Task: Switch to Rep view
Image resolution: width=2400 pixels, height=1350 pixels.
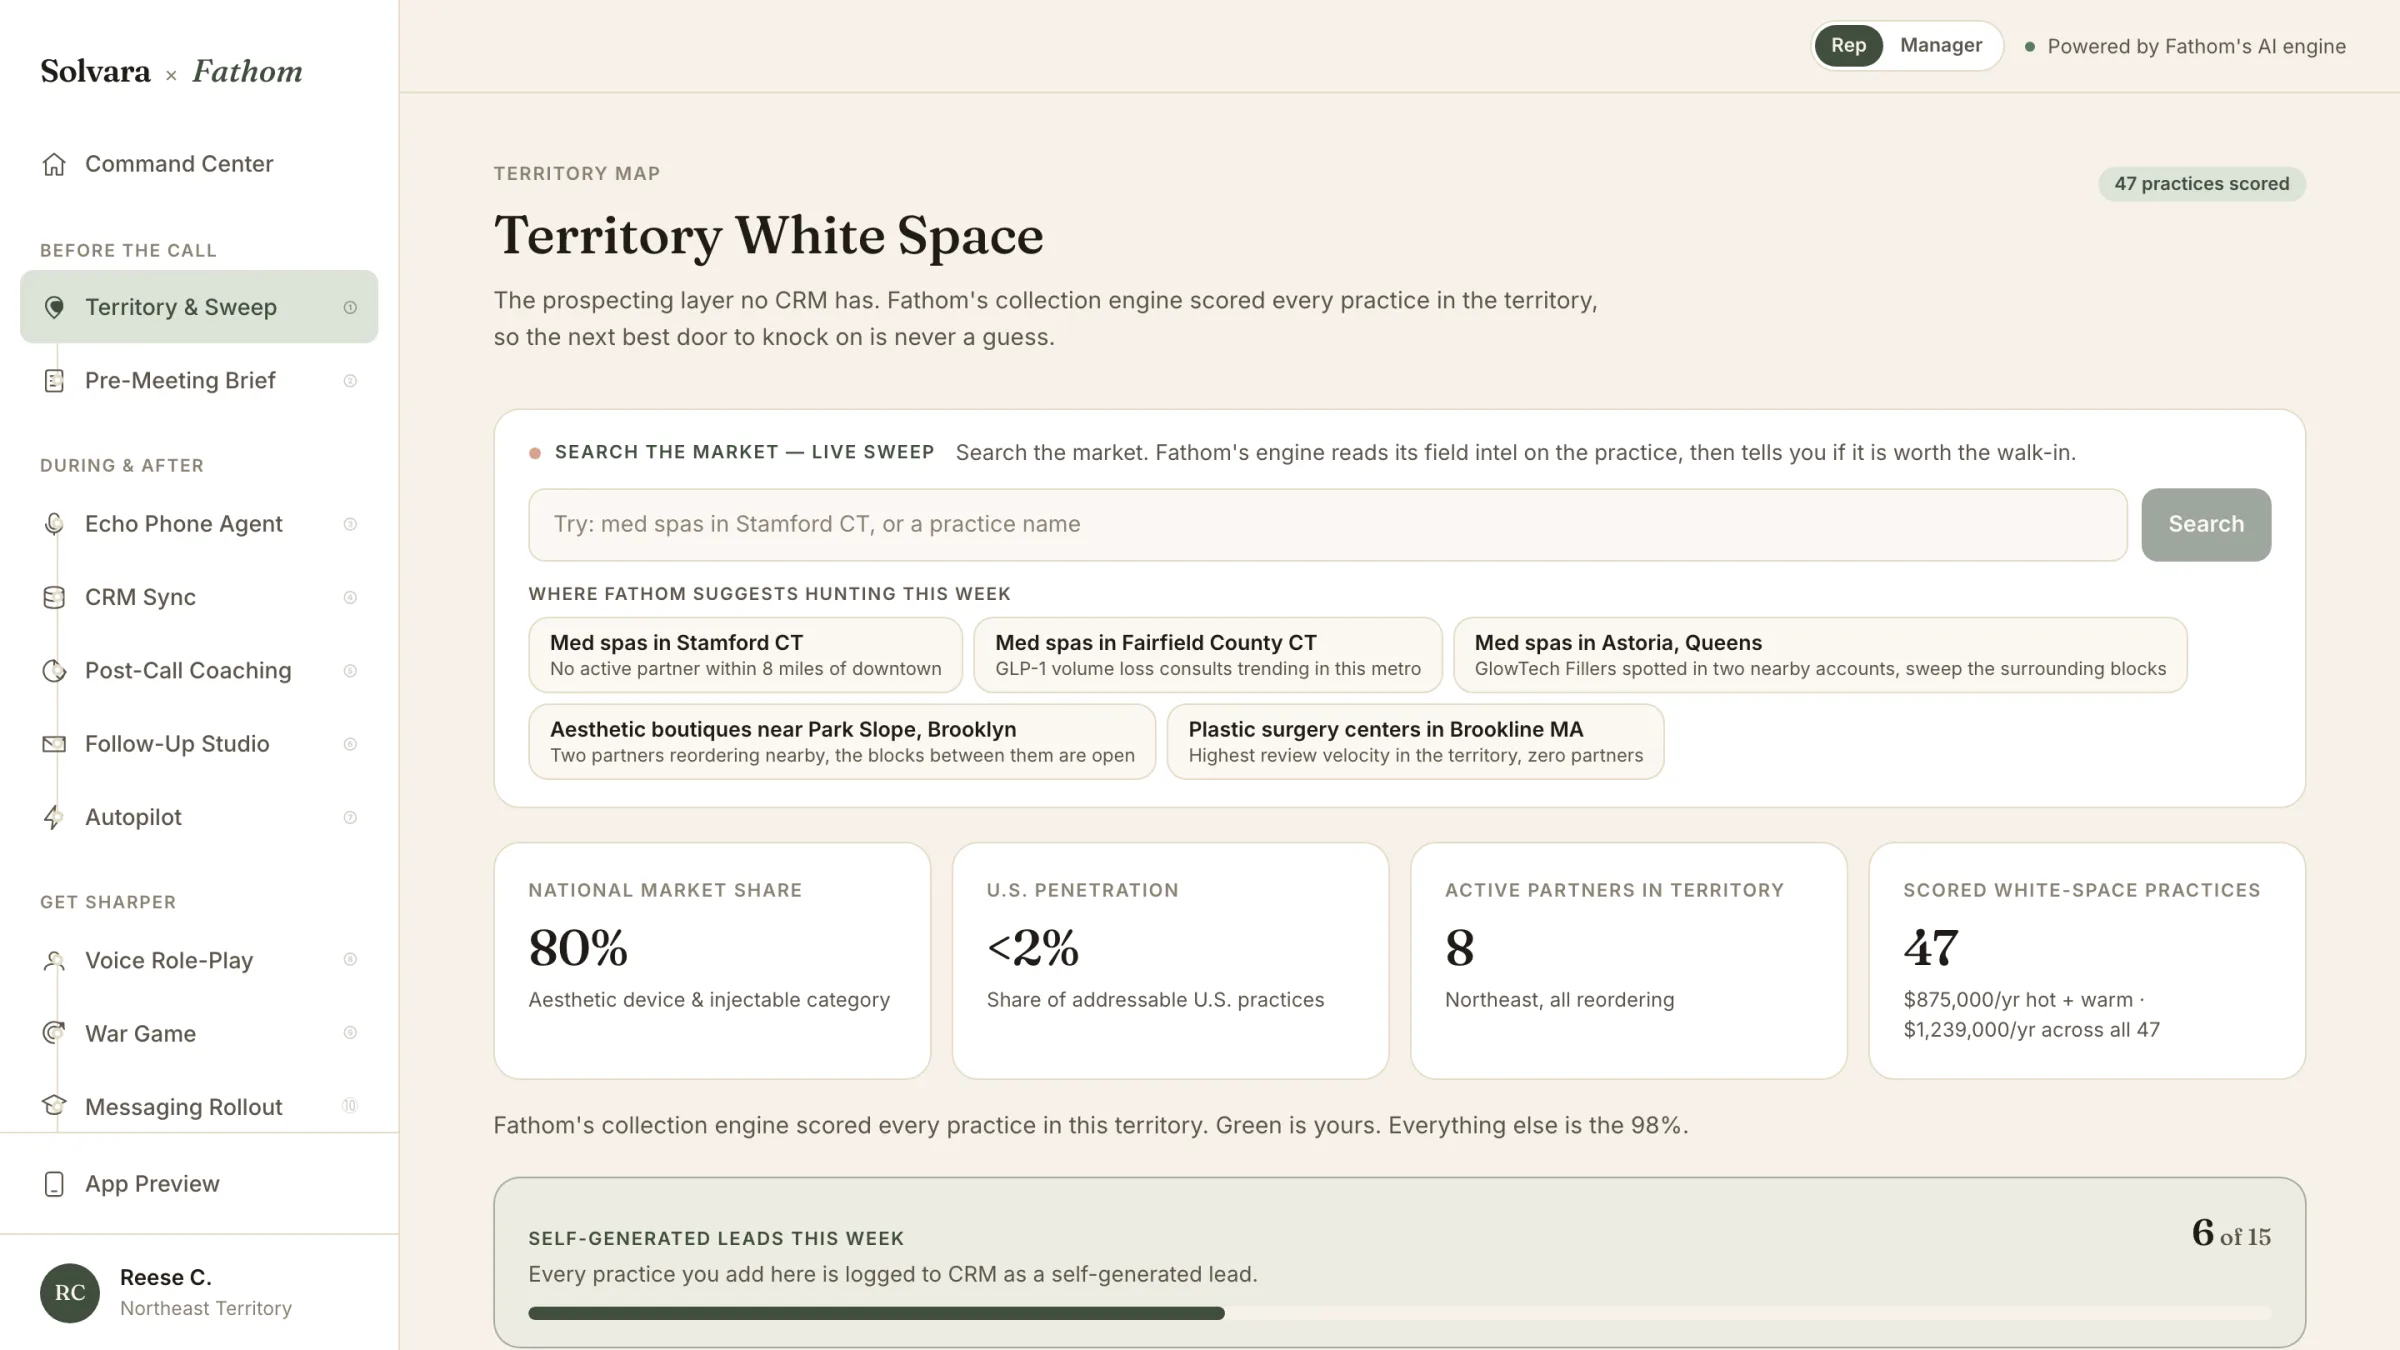Action: click(1848, 45)
